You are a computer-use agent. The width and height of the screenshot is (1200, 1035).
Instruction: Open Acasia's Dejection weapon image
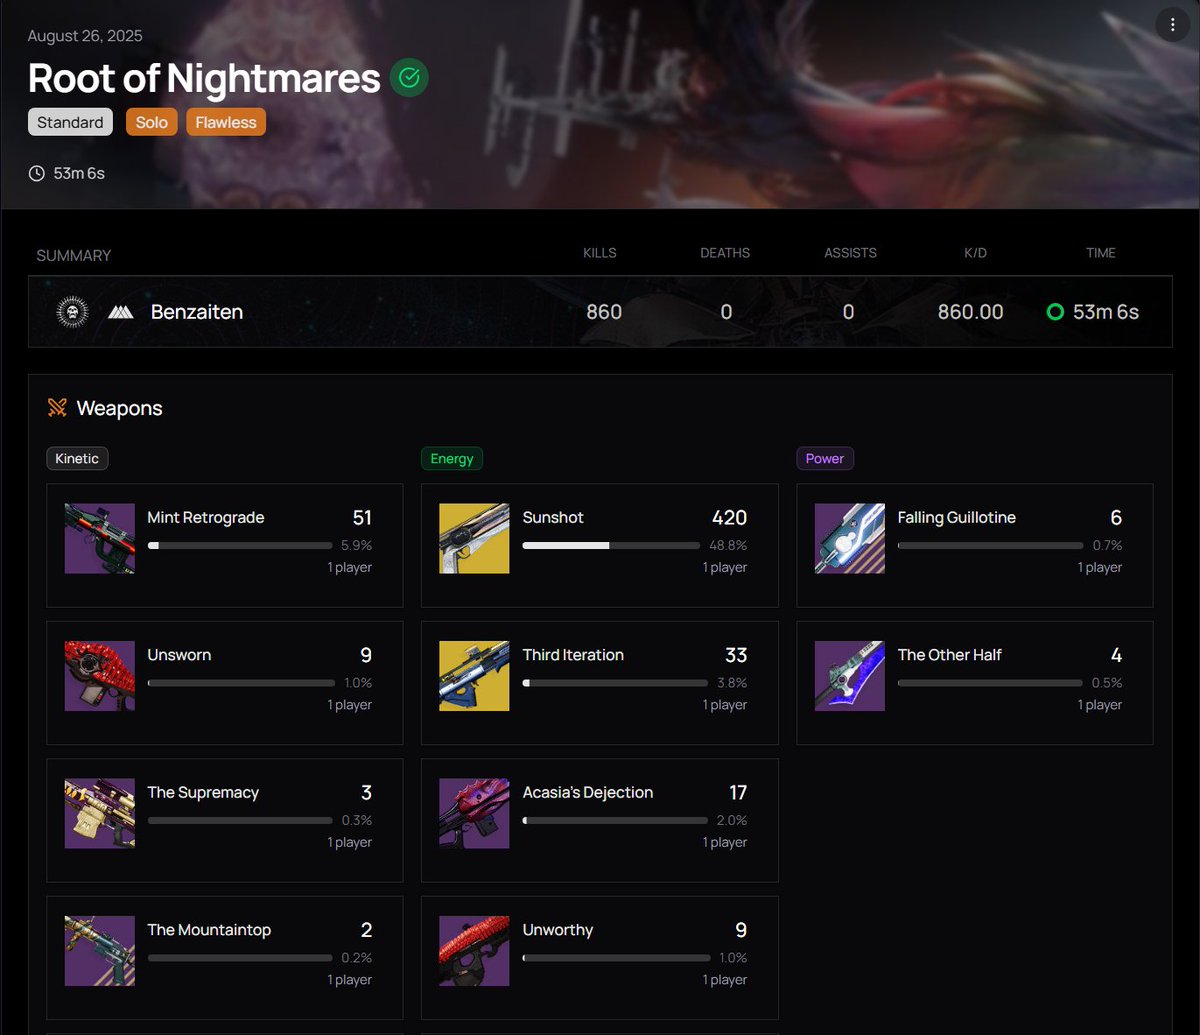(x=474, y=813)
